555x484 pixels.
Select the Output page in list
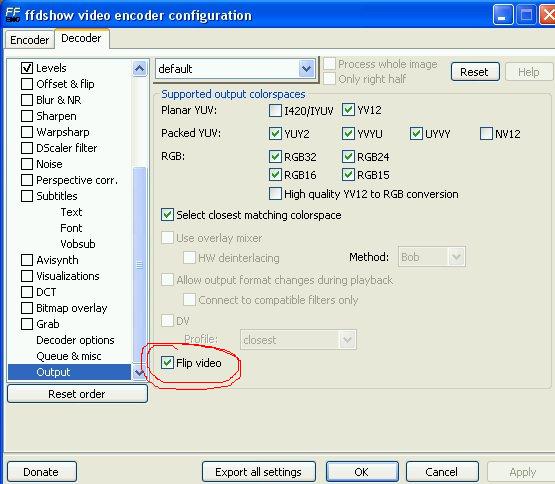point(69,372)
